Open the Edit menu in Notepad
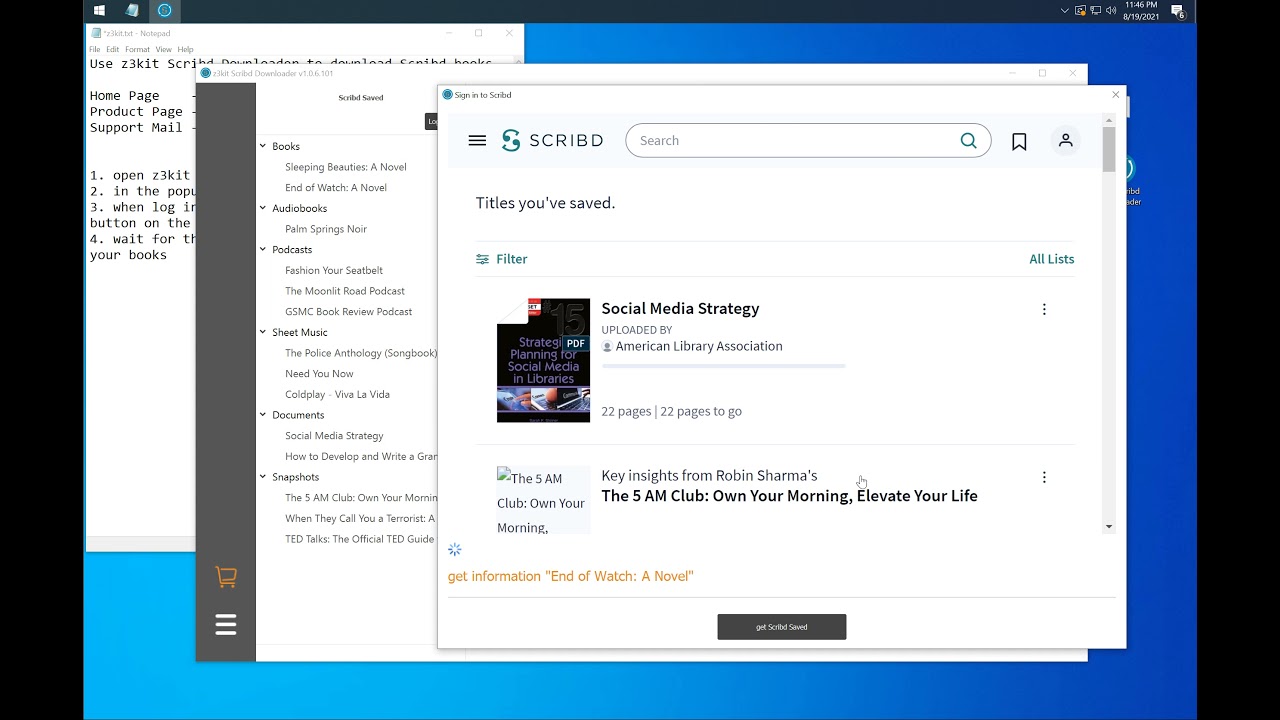The image size is (1280, 720). tap(113, 49)
